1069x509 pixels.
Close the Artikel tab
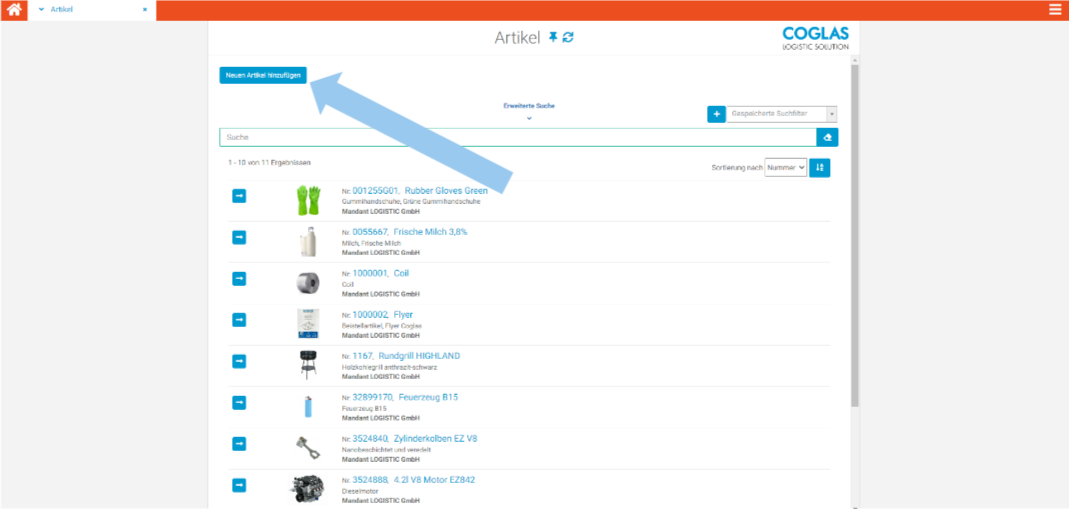[x=145, y=10]
